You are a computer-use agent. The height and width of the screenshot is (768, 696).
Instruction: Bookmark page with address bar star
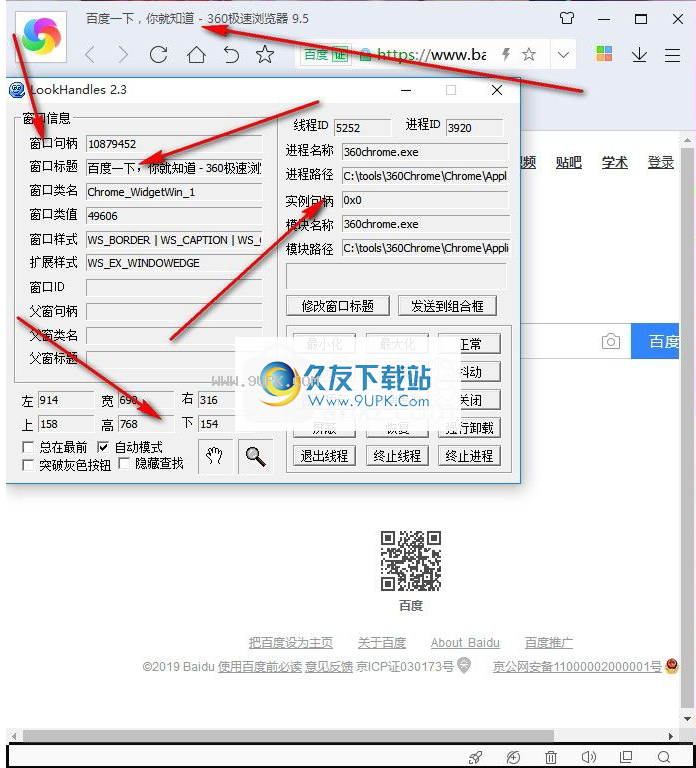pyautogui.click(x=529, y=54)
